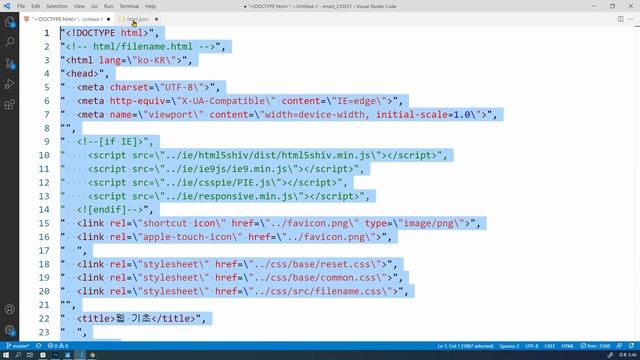Click line number 9 in the gutter
640x360 pixels.
[47, 142]
